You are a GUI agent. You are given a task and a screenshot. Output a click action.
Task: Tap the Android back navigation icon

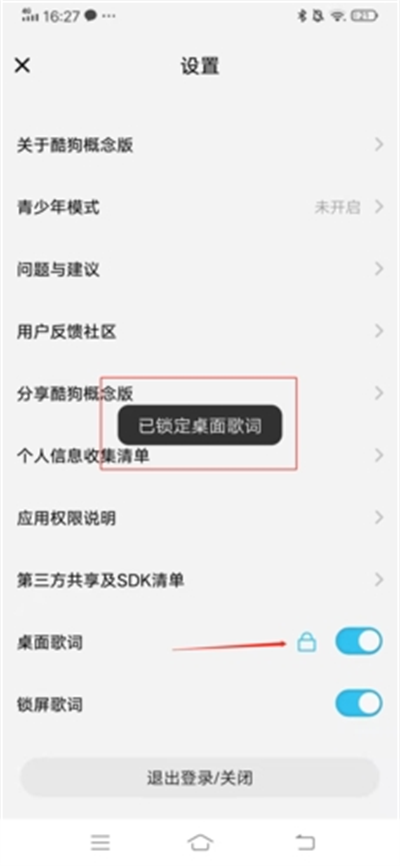(305, 842)
